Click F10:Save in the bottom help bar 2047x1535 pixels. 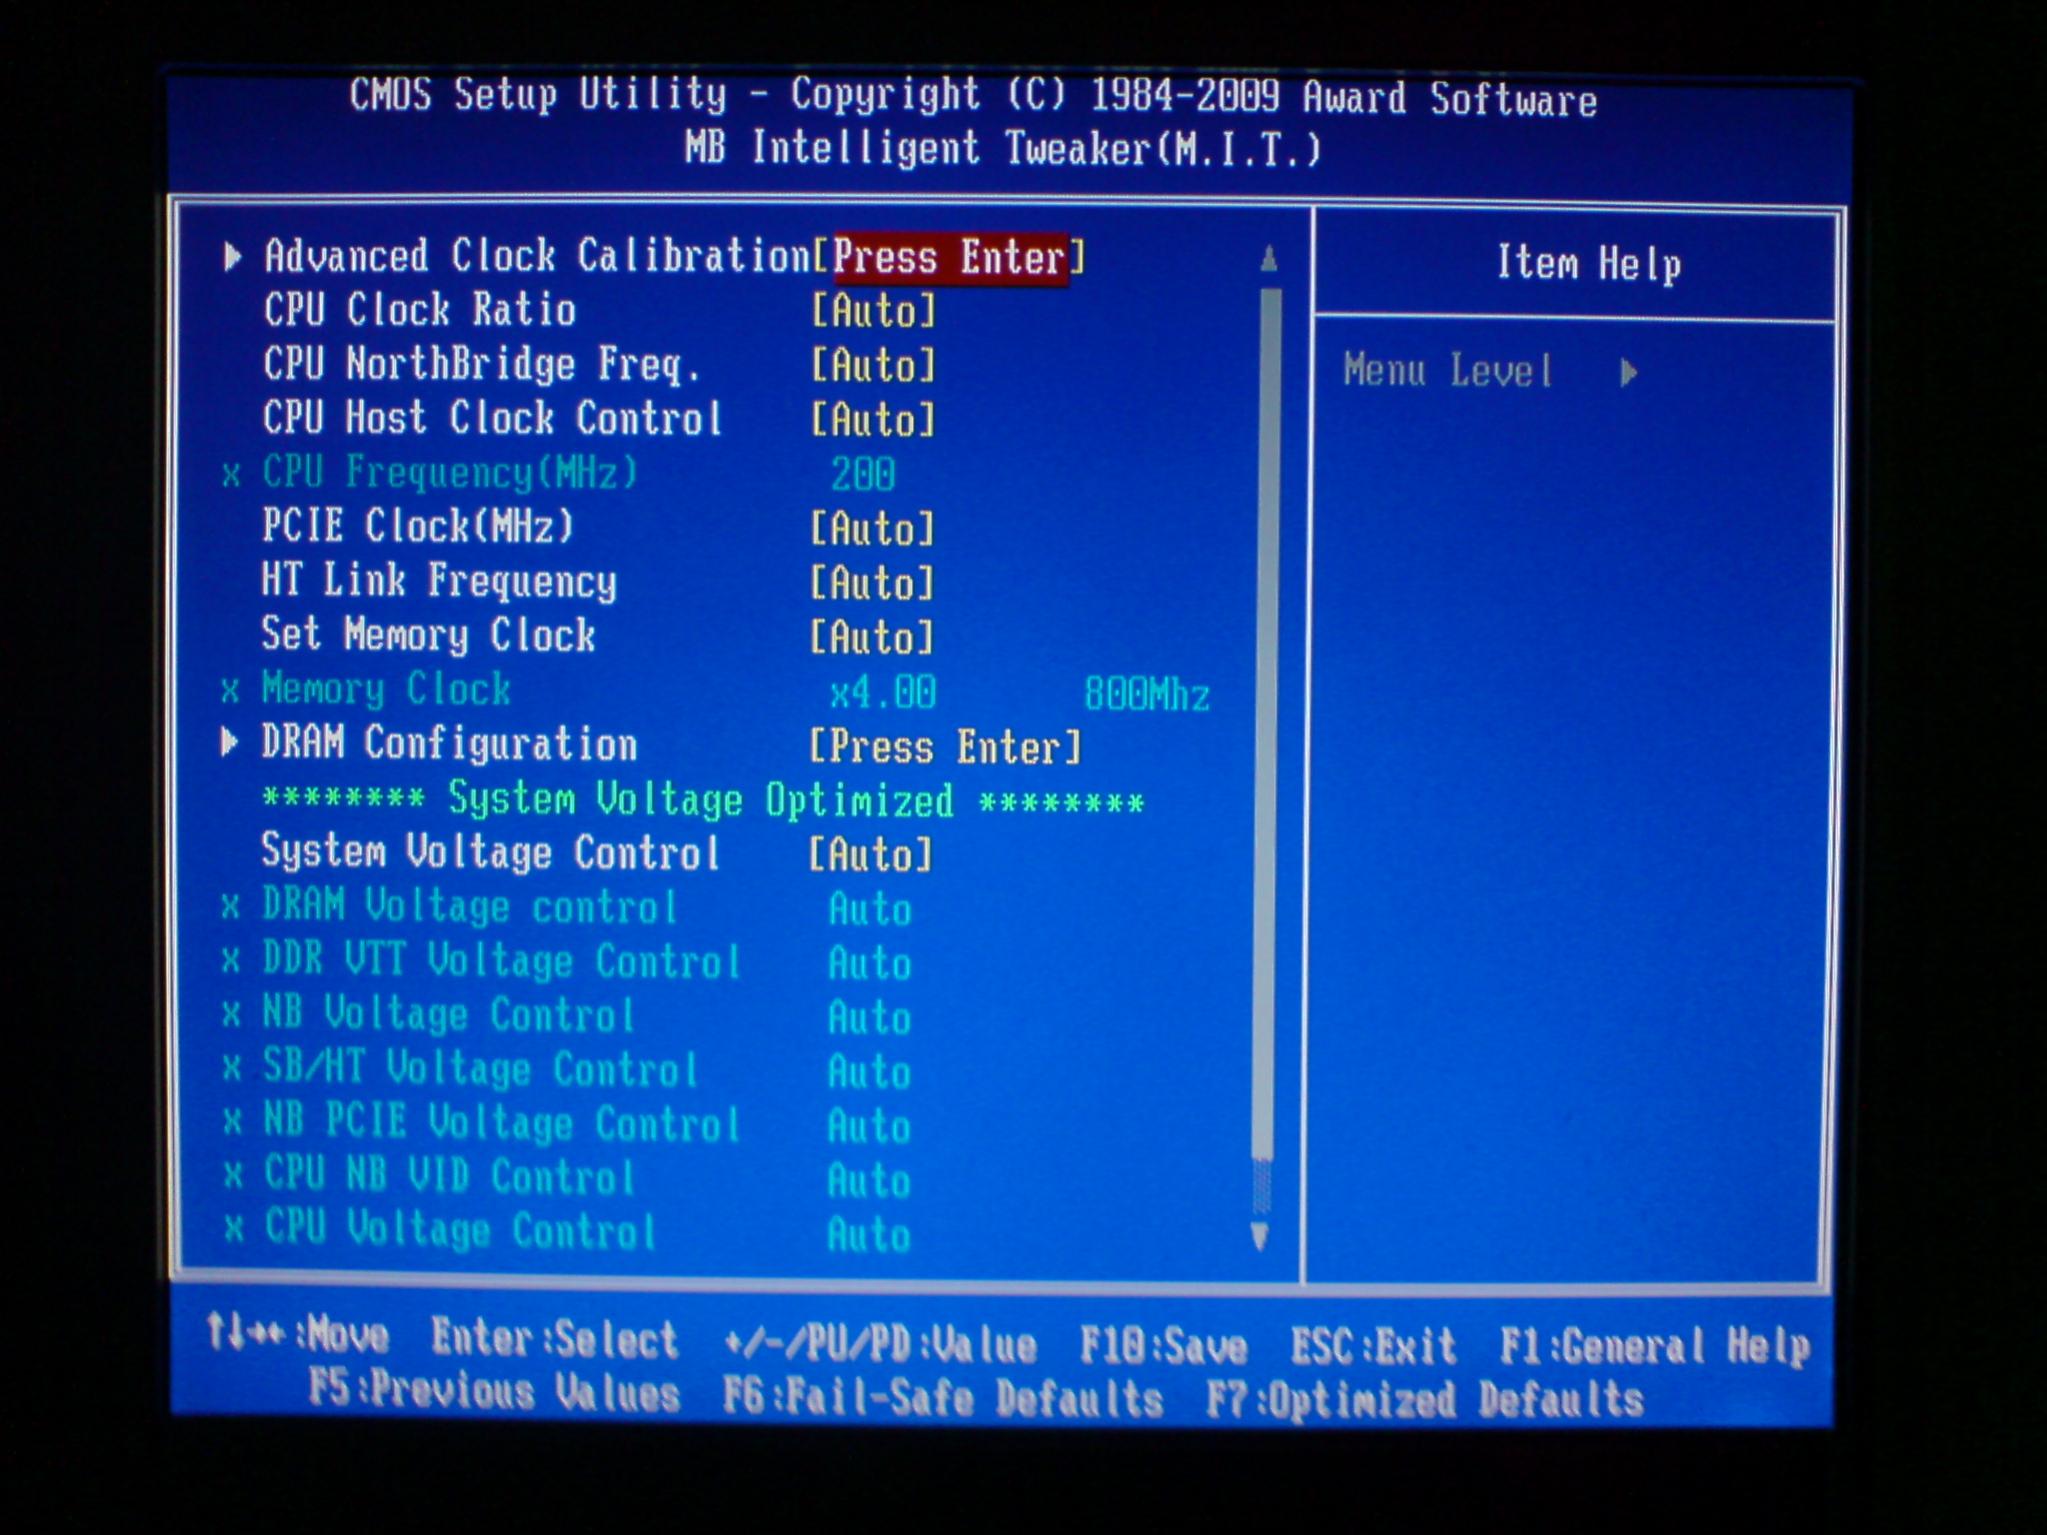pyautogui.click(x=1163, y=1346)
